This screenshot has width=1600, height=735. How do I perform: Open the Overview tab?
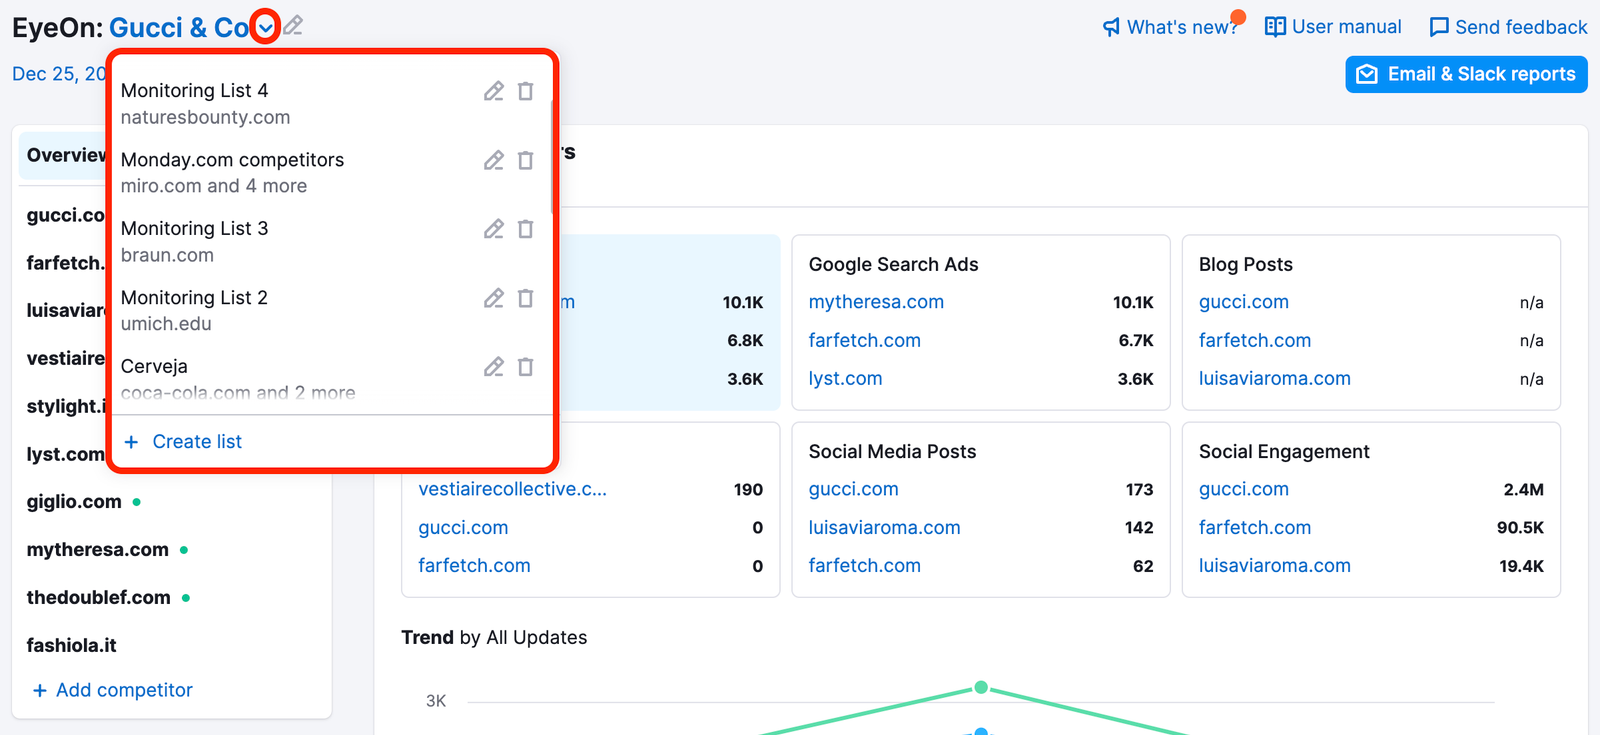pyautogui.click(x=64, y=155)
